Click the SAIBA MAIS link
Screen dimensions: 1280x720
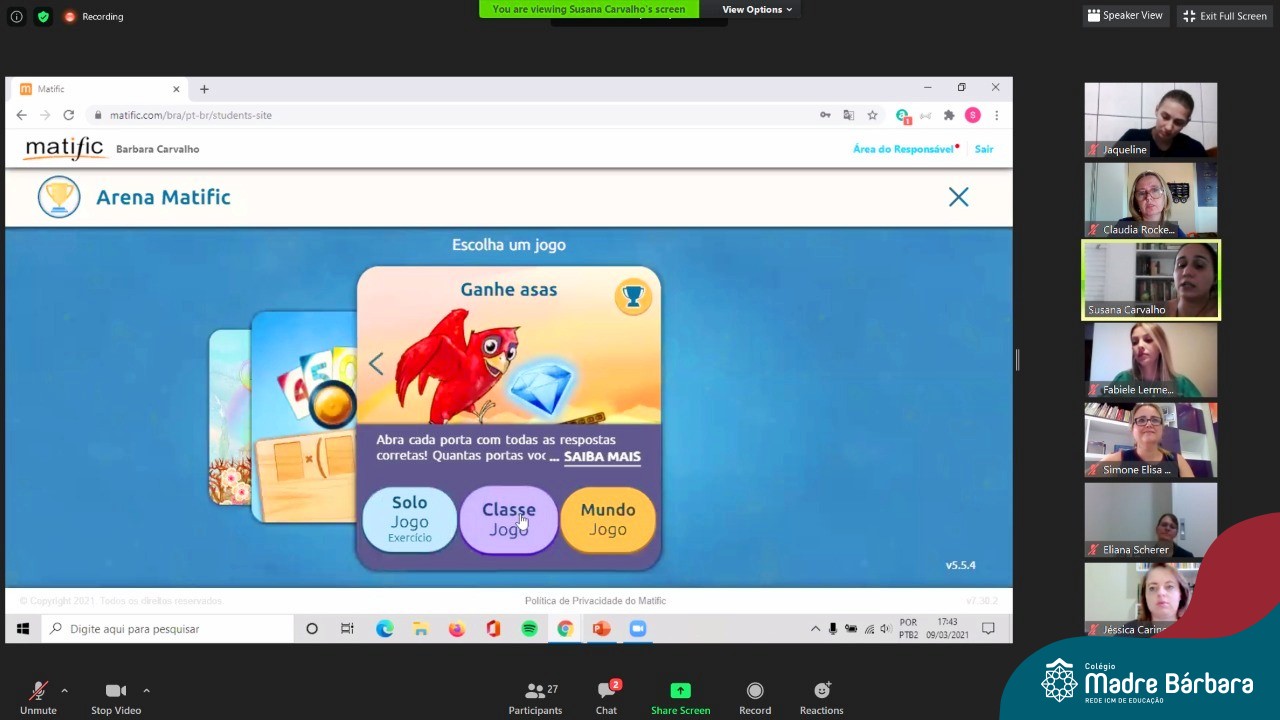click(x=602, y=456)
